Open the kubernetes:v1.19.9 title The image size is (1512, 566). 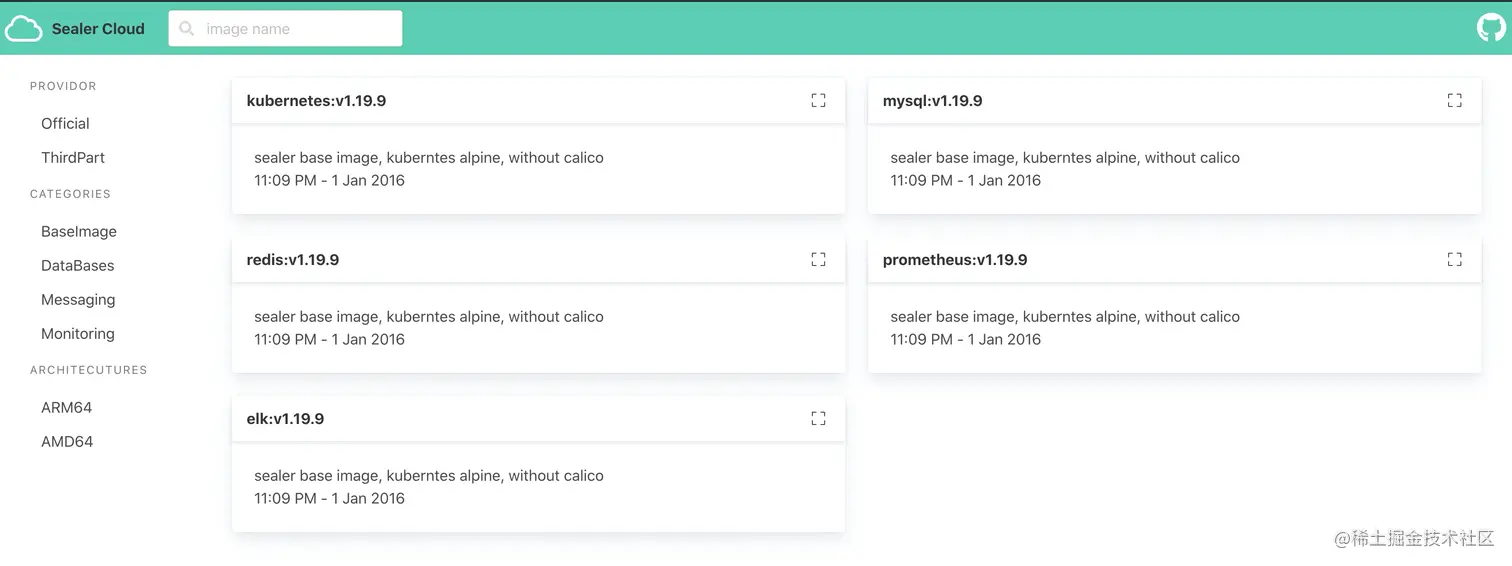tap(316, 101)
